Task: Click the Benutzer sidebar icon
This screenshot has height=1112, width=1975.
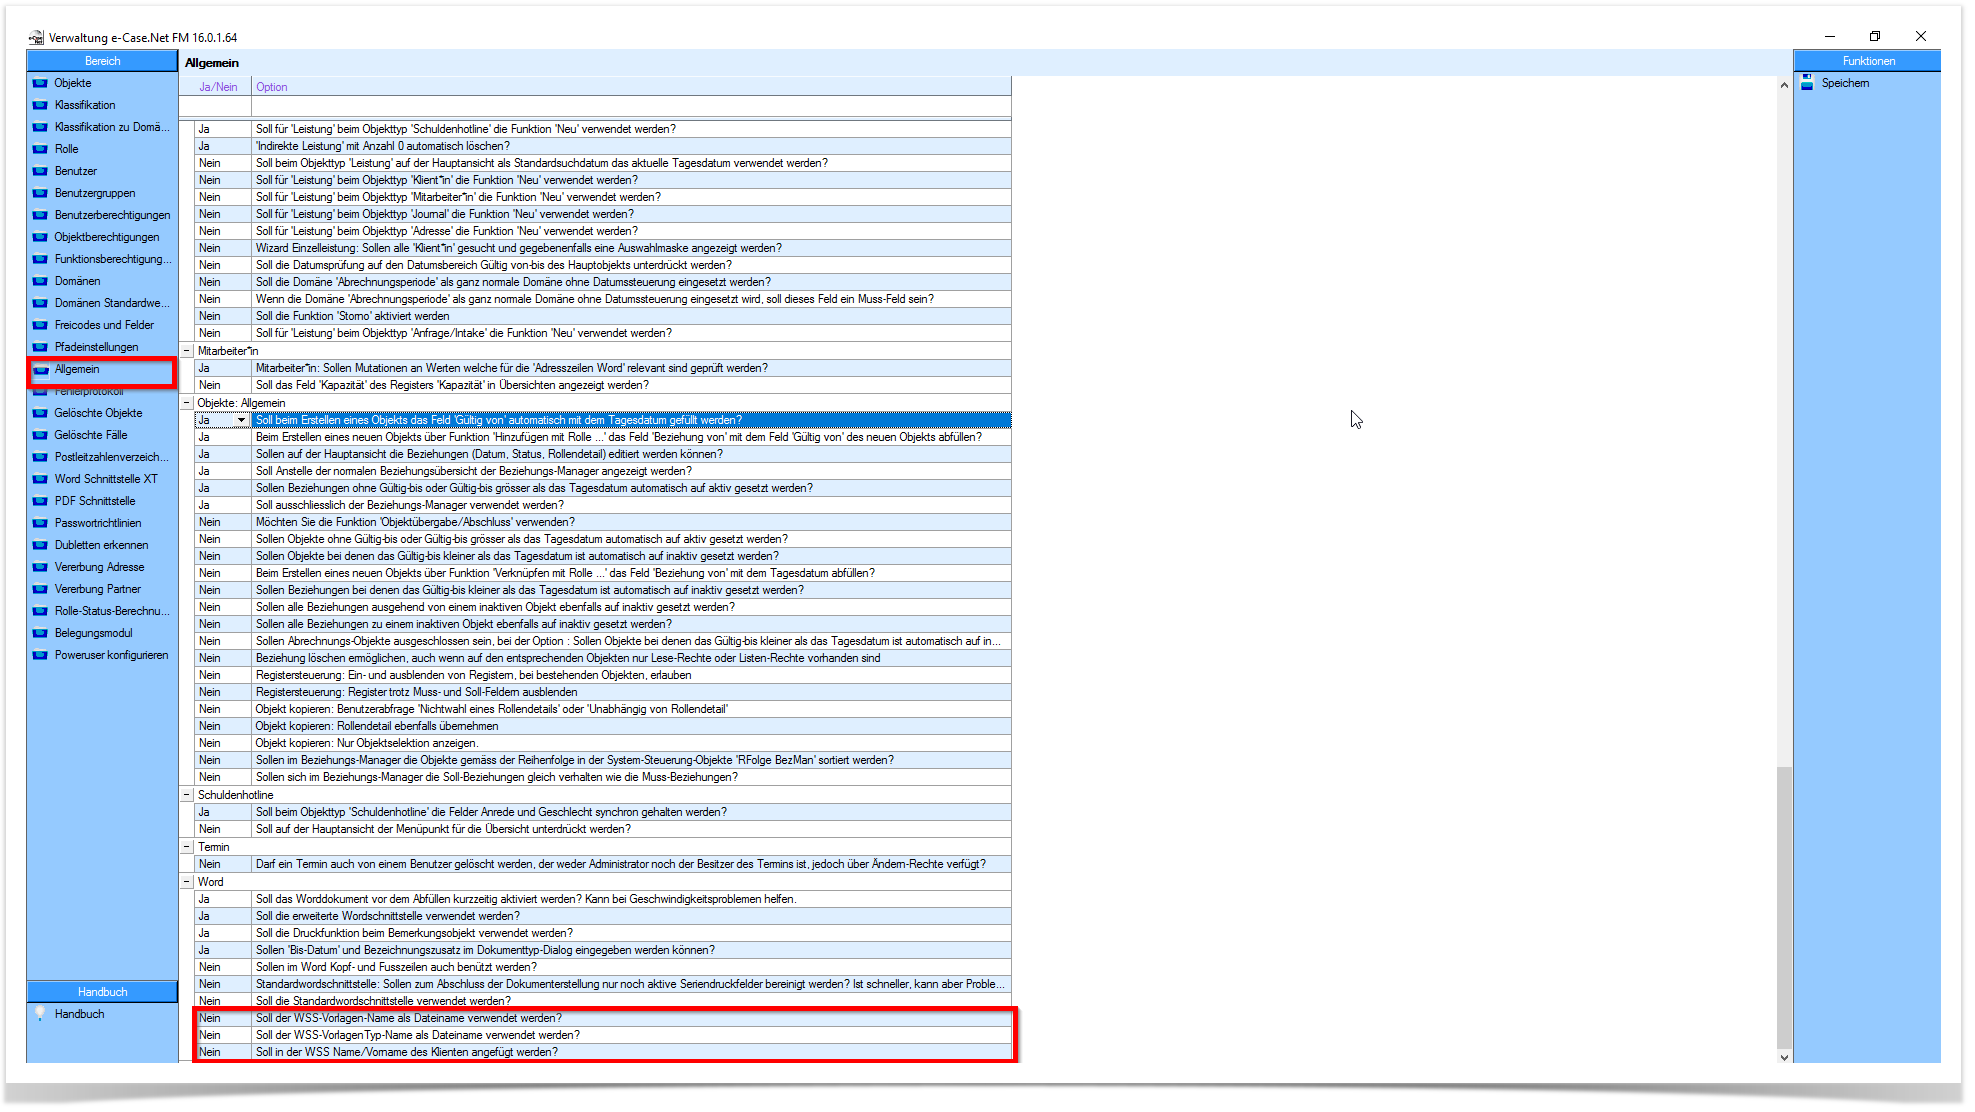Action: tap(40, 171)
